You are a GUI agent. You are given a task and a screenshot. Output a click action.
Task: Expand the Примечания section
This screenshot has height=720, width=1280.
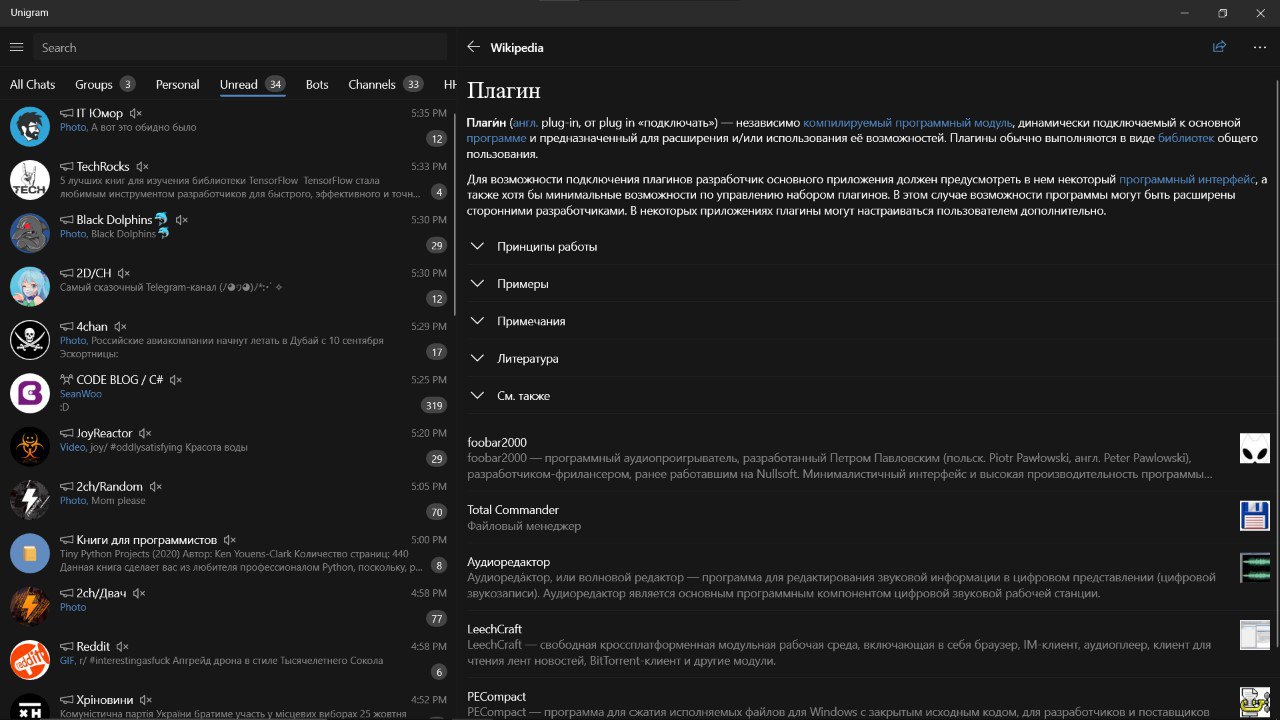(x=868, y=321)
